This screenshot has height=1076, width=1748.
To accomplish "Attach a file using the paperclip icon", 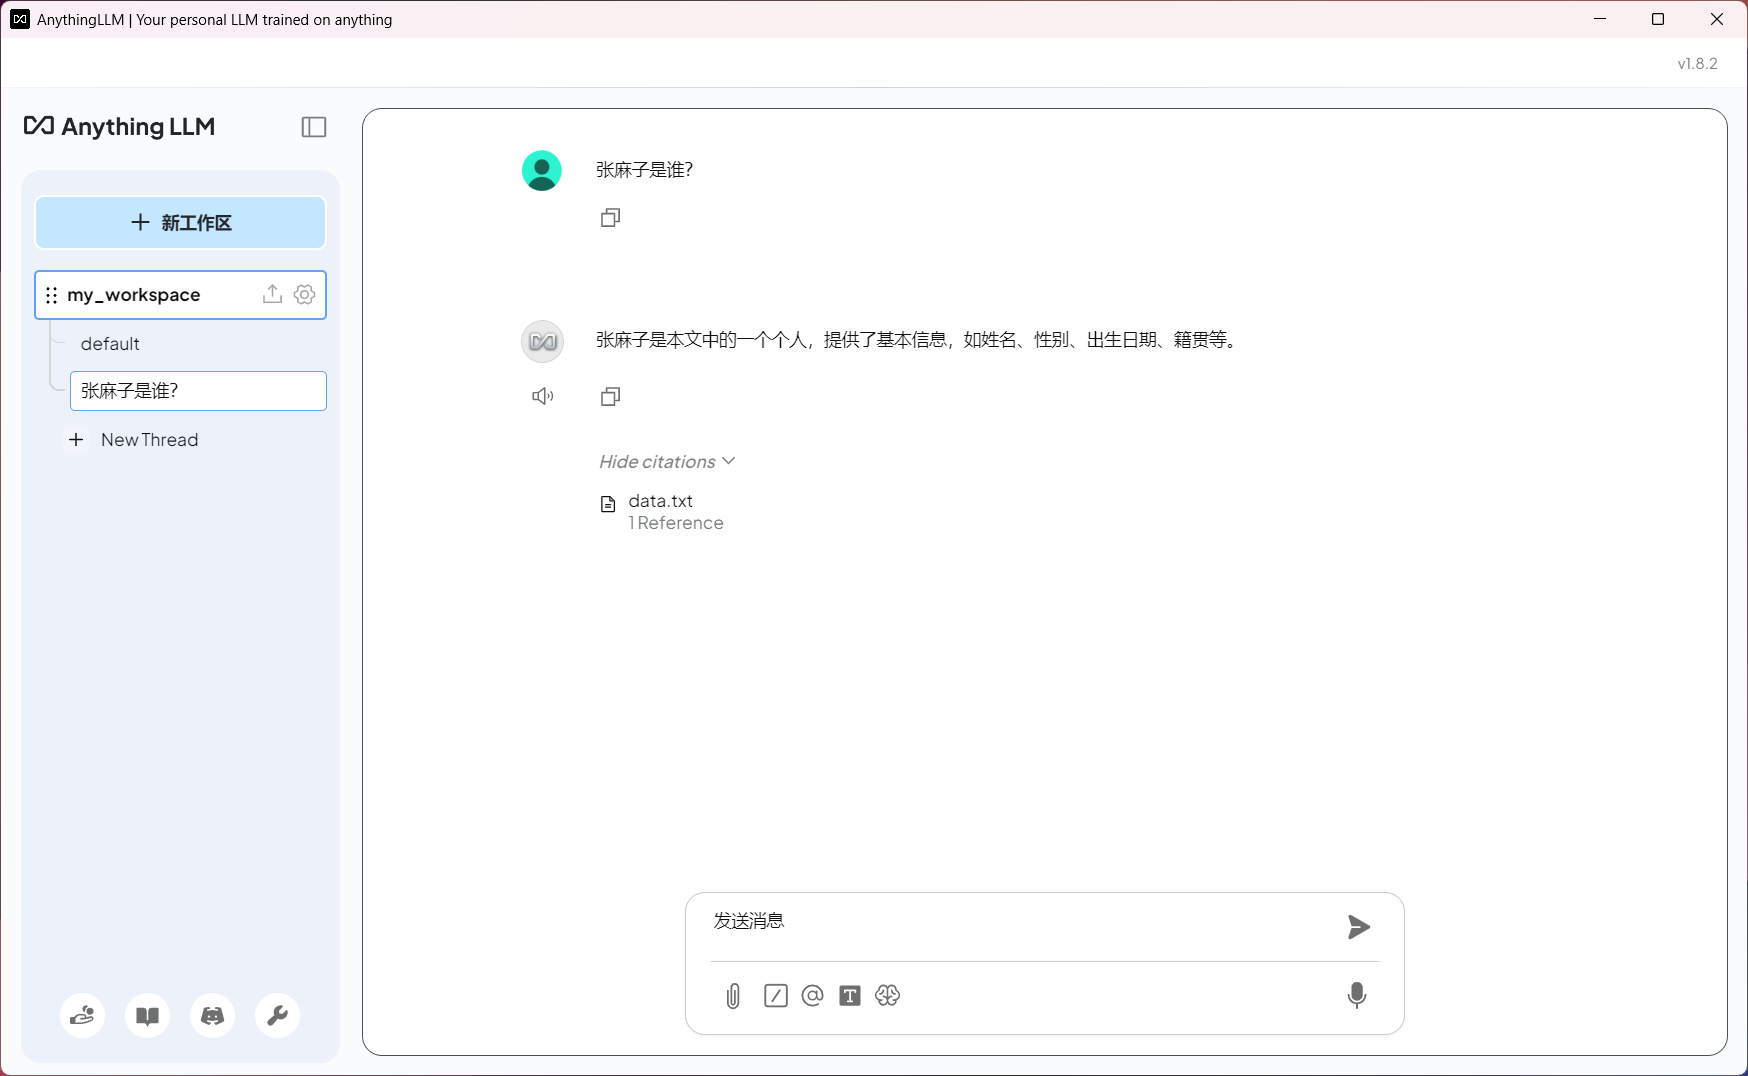I will tap(733, 996).
